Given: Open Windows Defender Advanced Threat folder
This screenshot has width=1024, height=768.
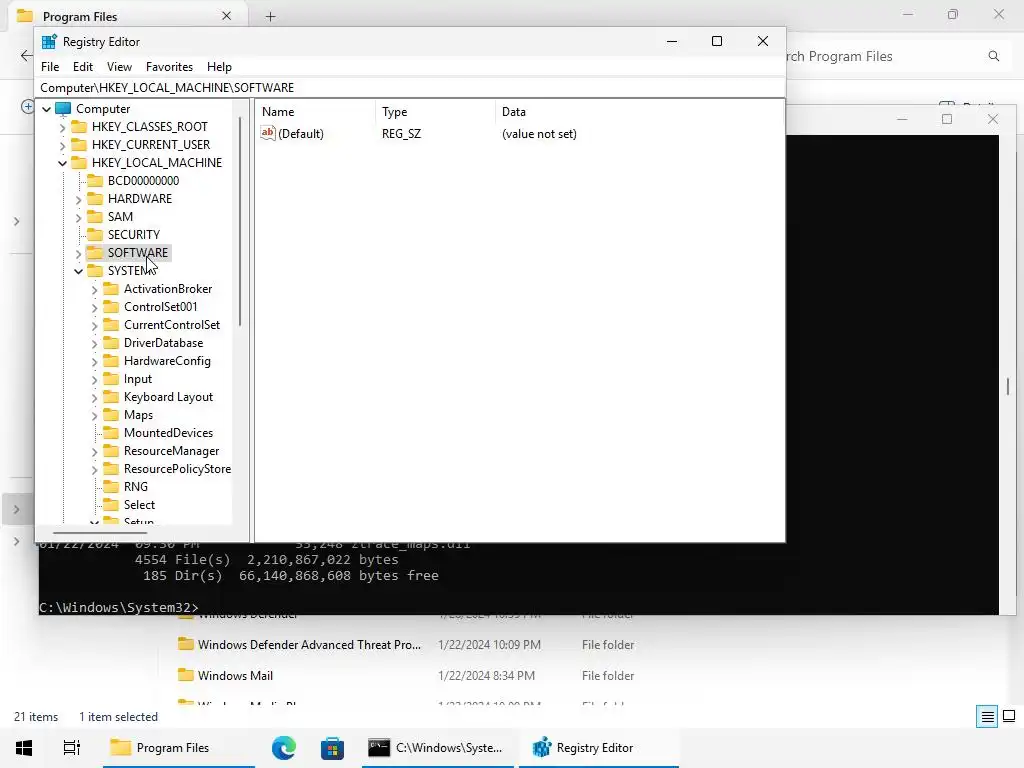Looking at the screenshot, I should (x=309, y=645).
